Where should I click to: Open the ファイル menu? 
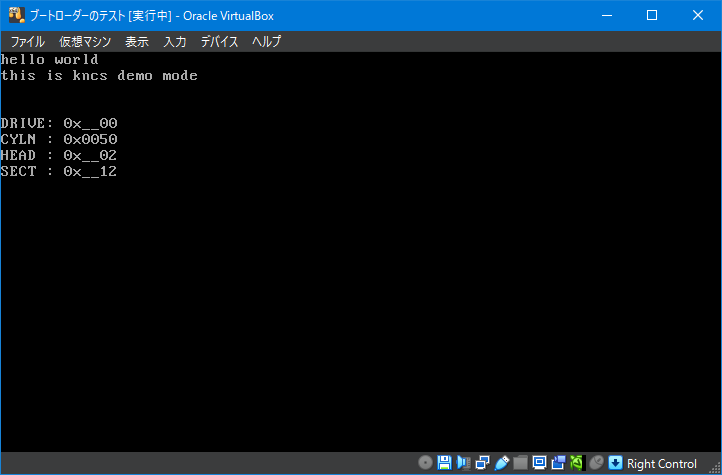pyautogui.click(x=28, y=42)
